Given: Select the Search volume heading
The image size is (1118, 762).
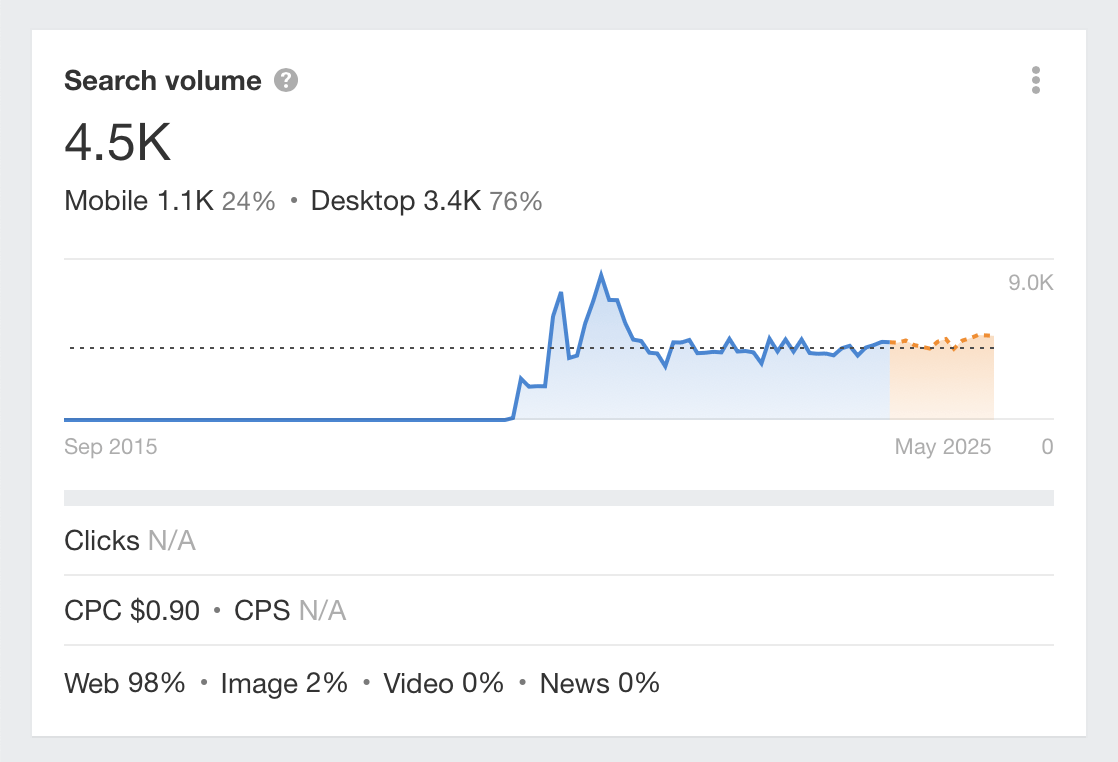Looking at the screenshot, I should click(163, 80).
